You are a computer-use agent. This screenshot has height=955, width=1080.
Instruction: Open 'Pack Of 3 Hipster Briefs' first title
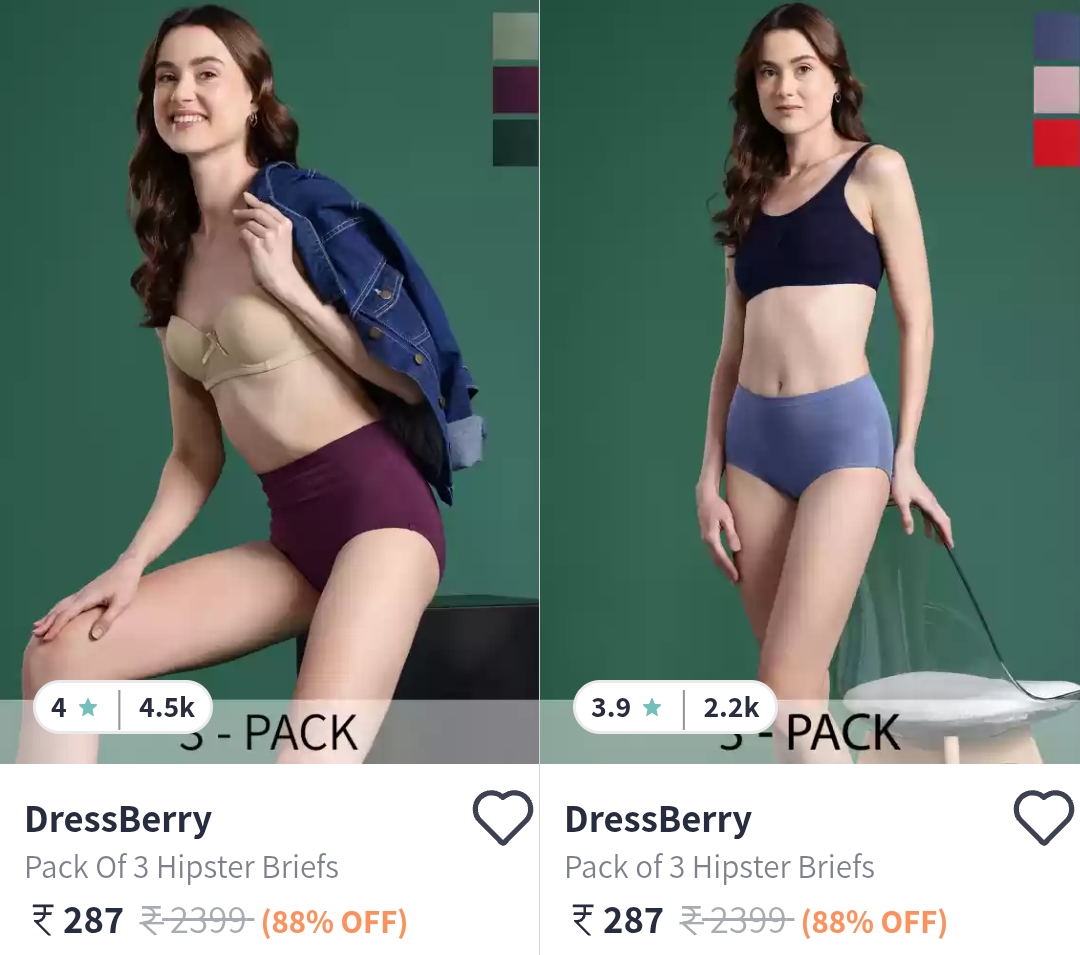(182, 868)
